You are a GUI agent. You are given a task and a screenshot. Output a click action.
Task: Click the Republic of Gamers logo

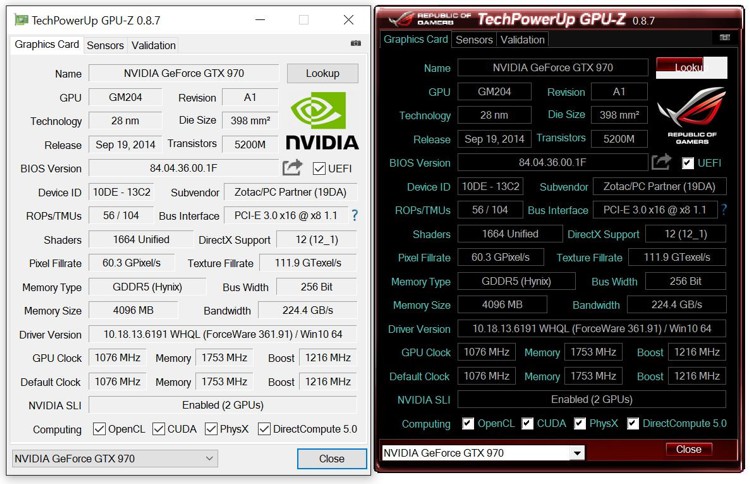click(692, 115)
